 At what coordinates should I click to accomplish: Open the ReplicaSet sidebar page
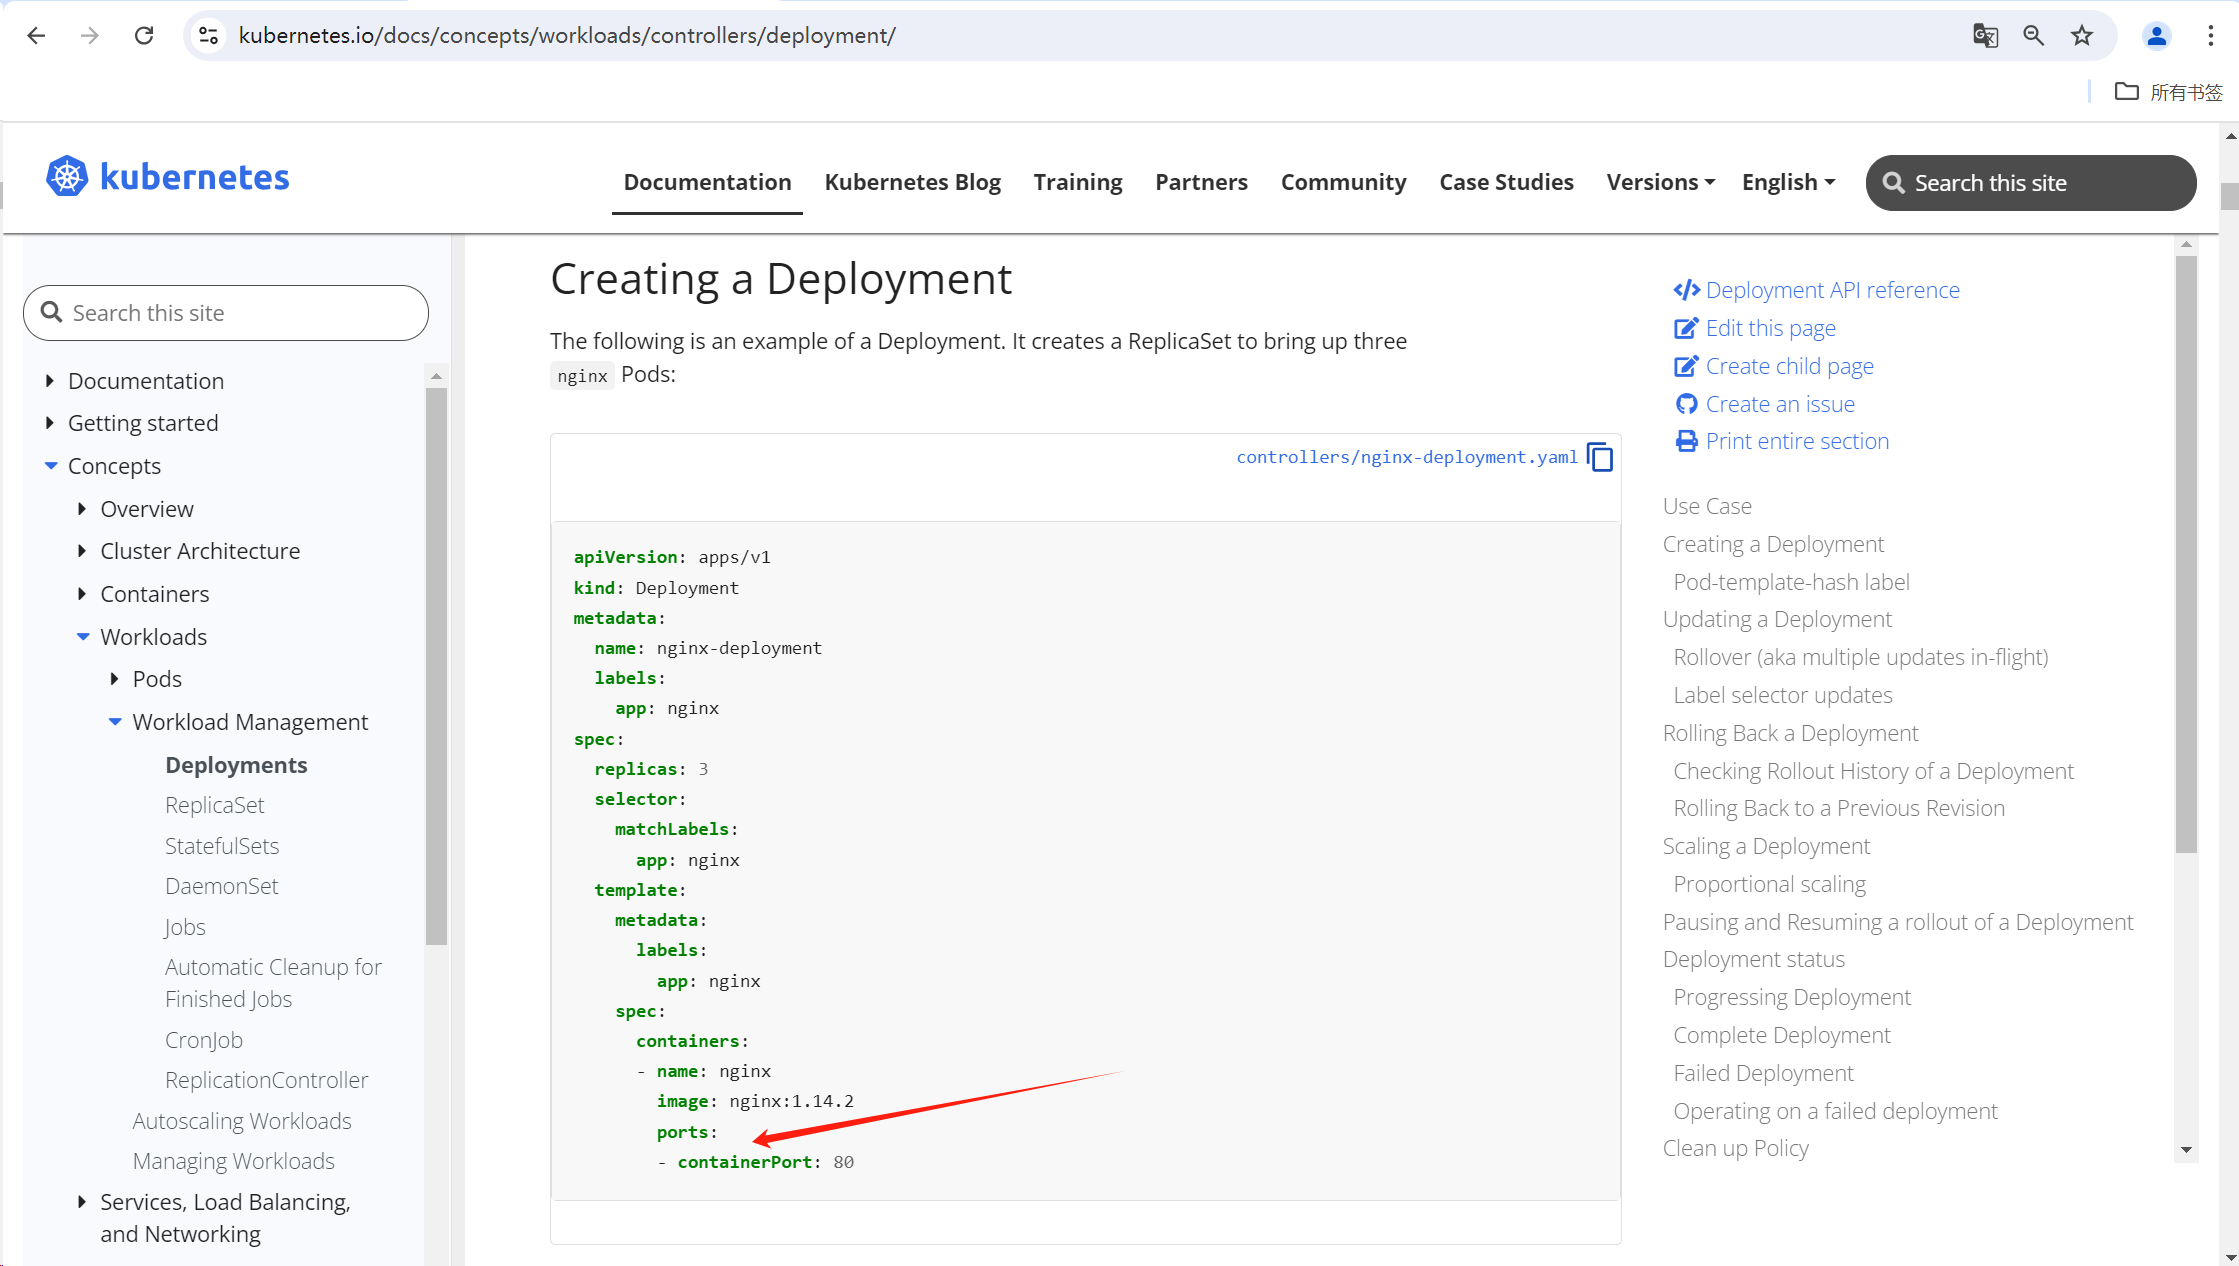(214, 805)
